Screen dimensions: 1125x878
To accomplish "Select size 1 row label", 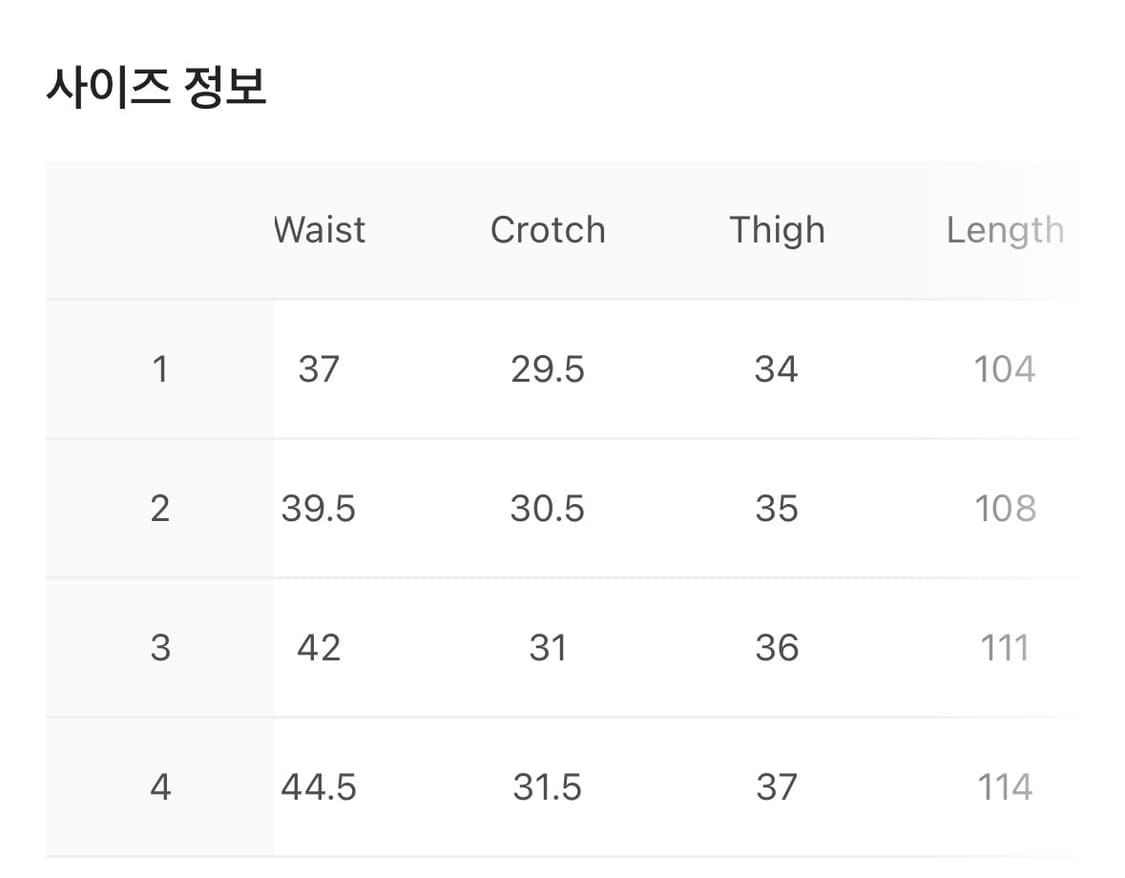I will pos(160,370).
